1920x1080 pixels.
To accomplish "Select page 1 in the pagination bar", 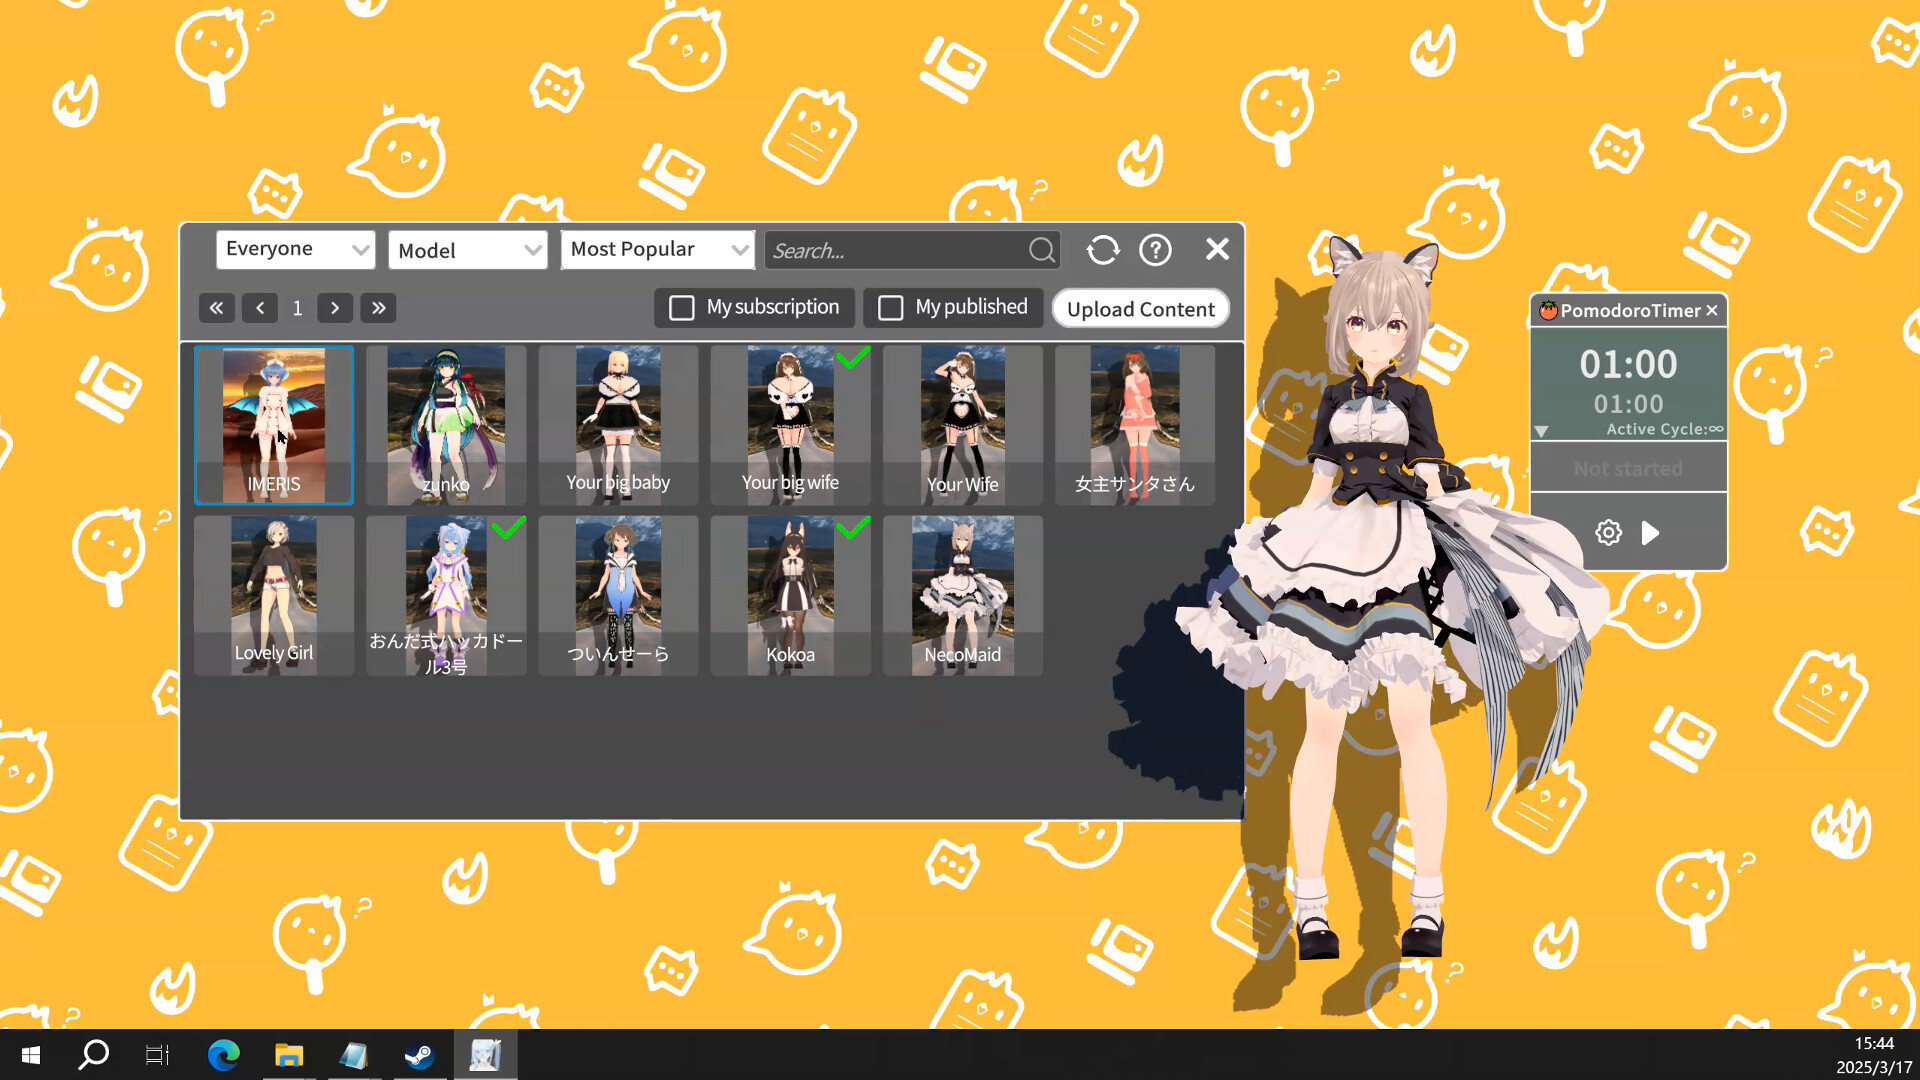I will 297,307.
